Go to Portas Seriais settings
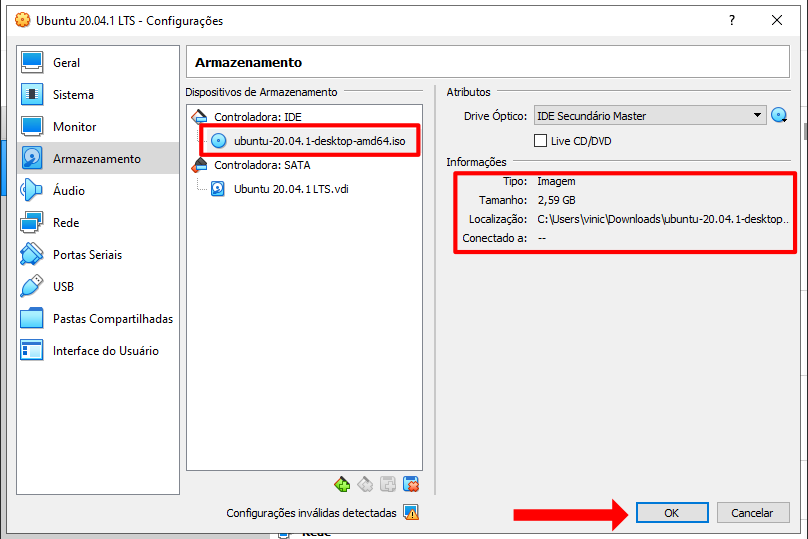The width and height of the screenshot is (808, 539). pos(98,255)
